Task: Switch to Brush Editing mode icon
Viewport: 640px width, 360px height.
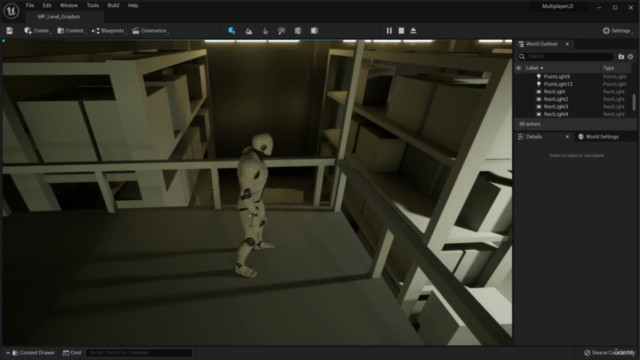Action: tap(314, 31)
